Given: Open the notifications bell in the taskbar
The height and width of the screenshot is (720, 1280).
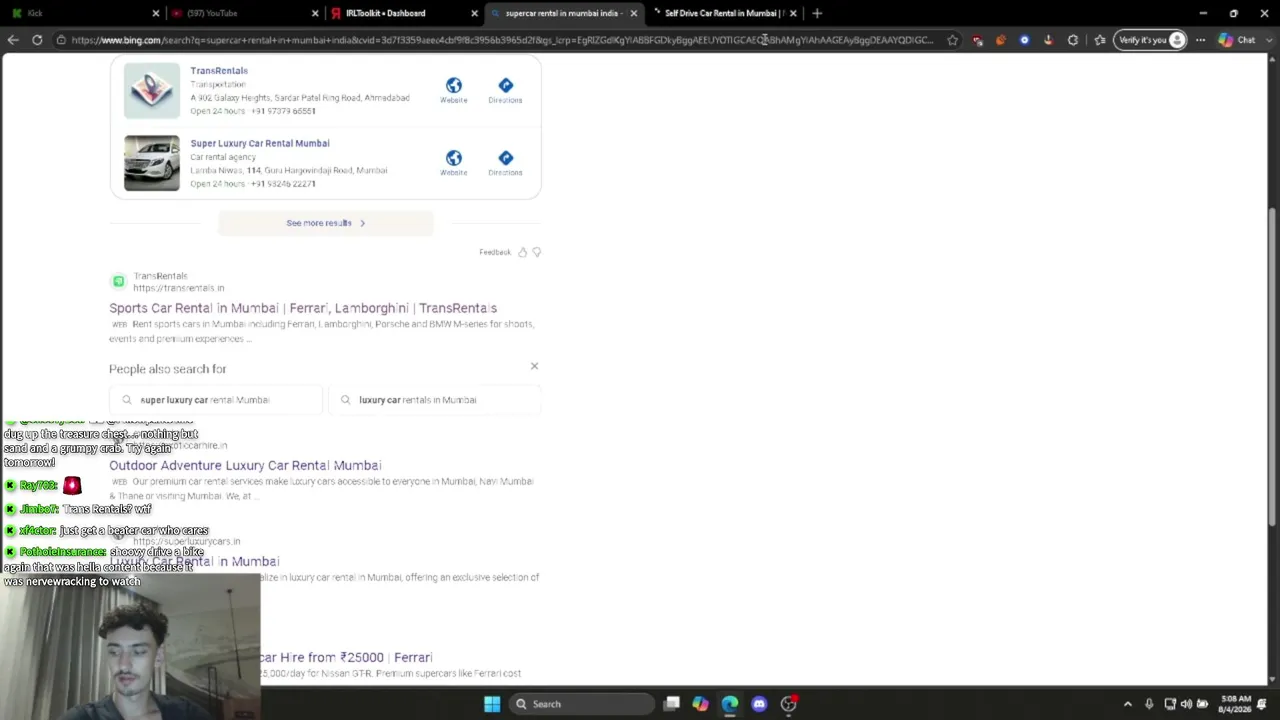Looking at the screenshot, I should coord(1262,704).
